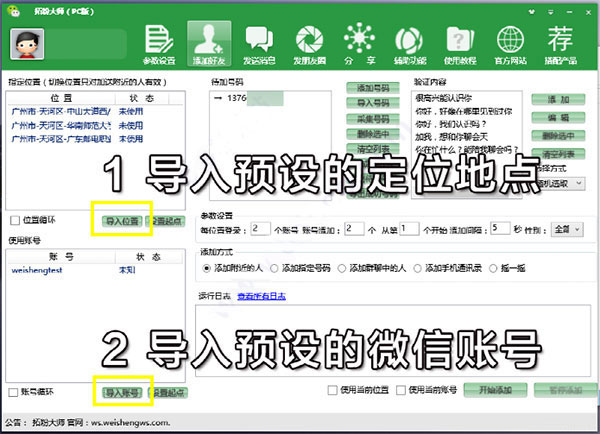Click the 账号添加 count input field

354,229
